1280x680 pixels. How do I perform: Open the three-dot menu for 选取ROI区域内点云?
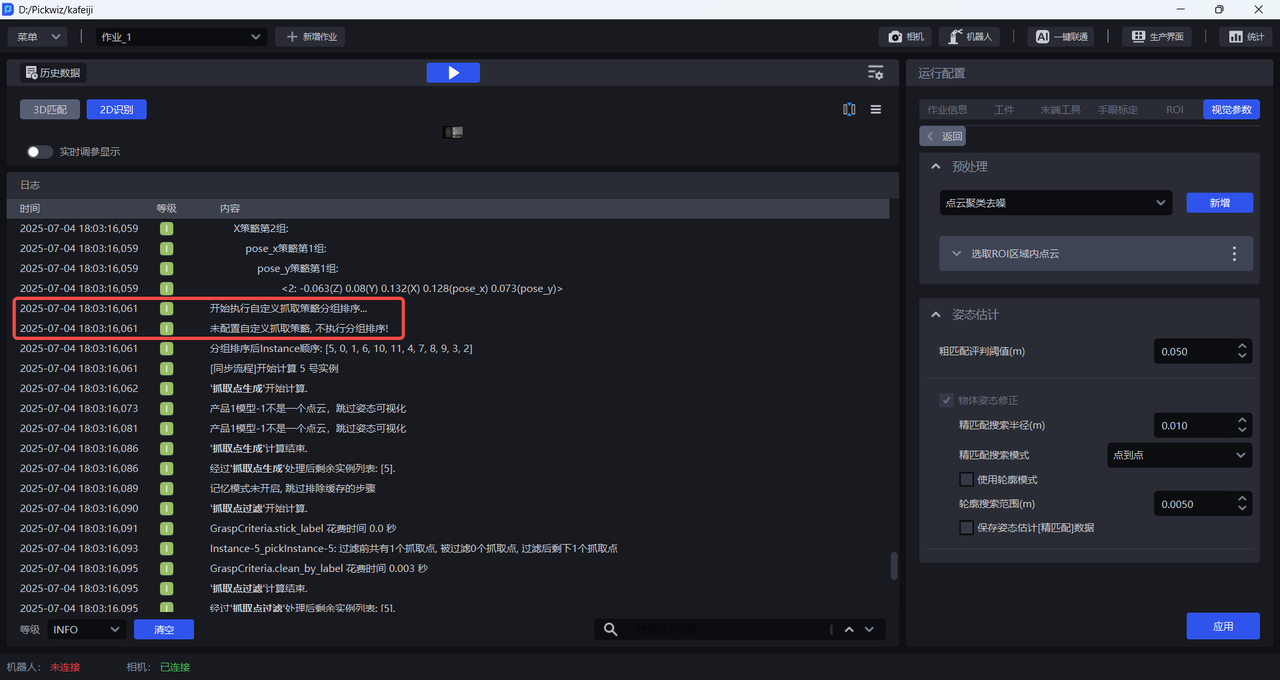click(x=1234, y=254)
